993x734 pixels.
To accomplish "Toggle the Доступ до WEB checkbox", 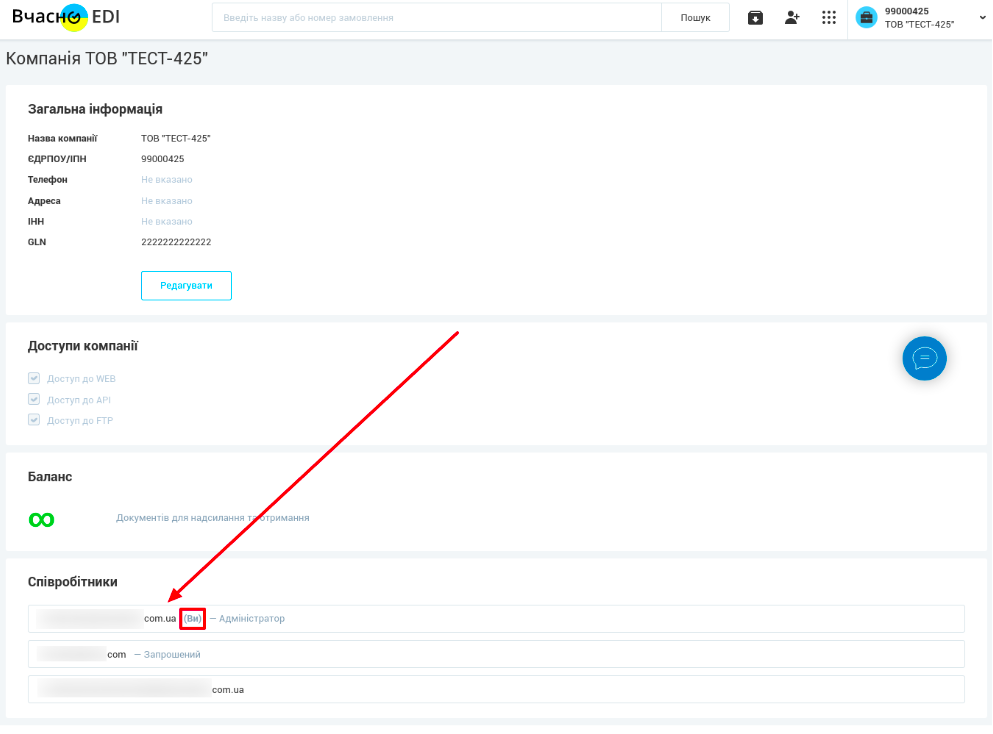I will 34,379.
